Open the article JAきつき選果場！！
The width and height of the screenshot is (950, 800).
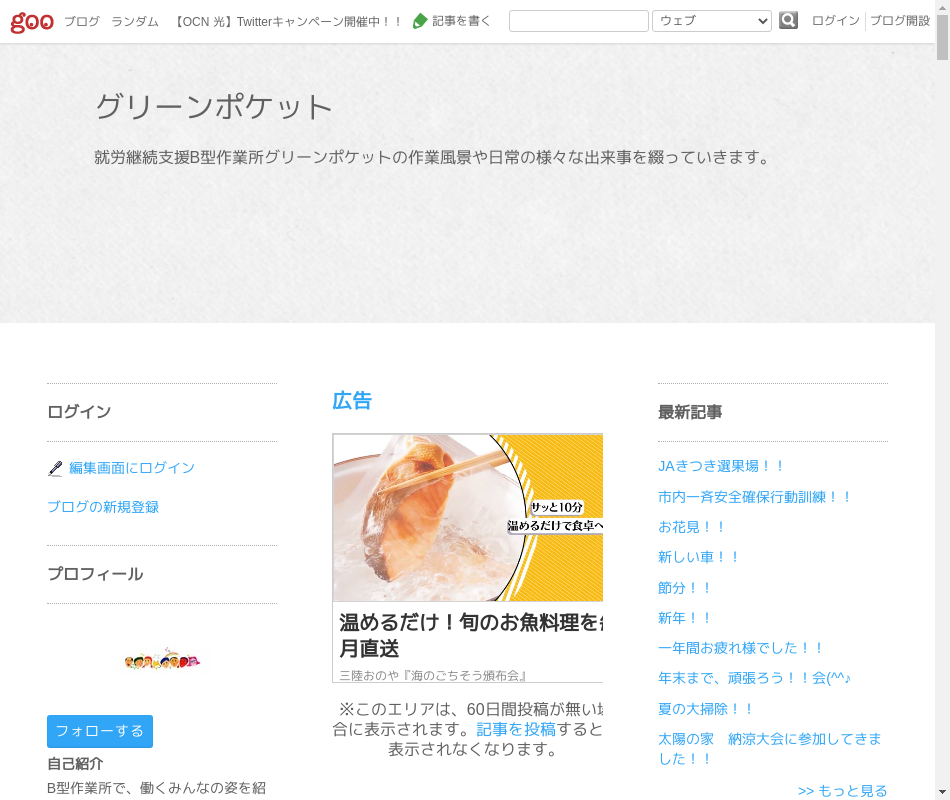[x=722, y=466]
